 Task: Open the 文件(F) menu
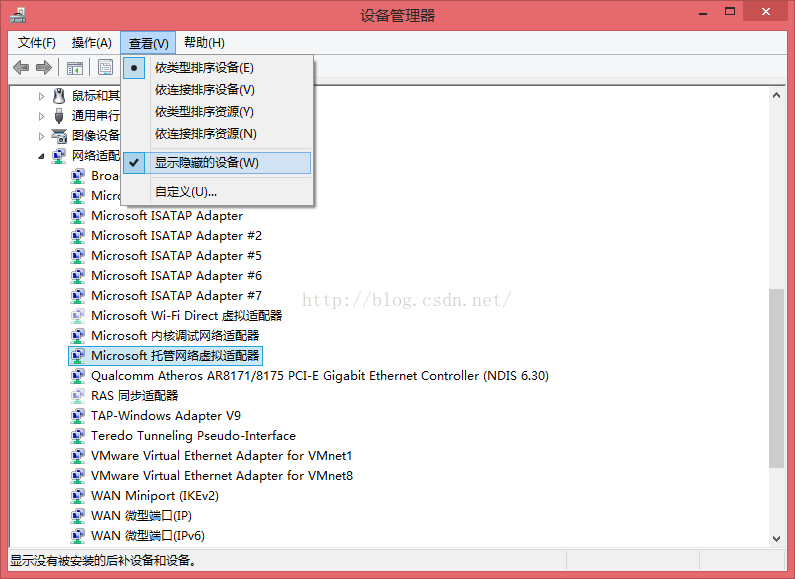37,43
